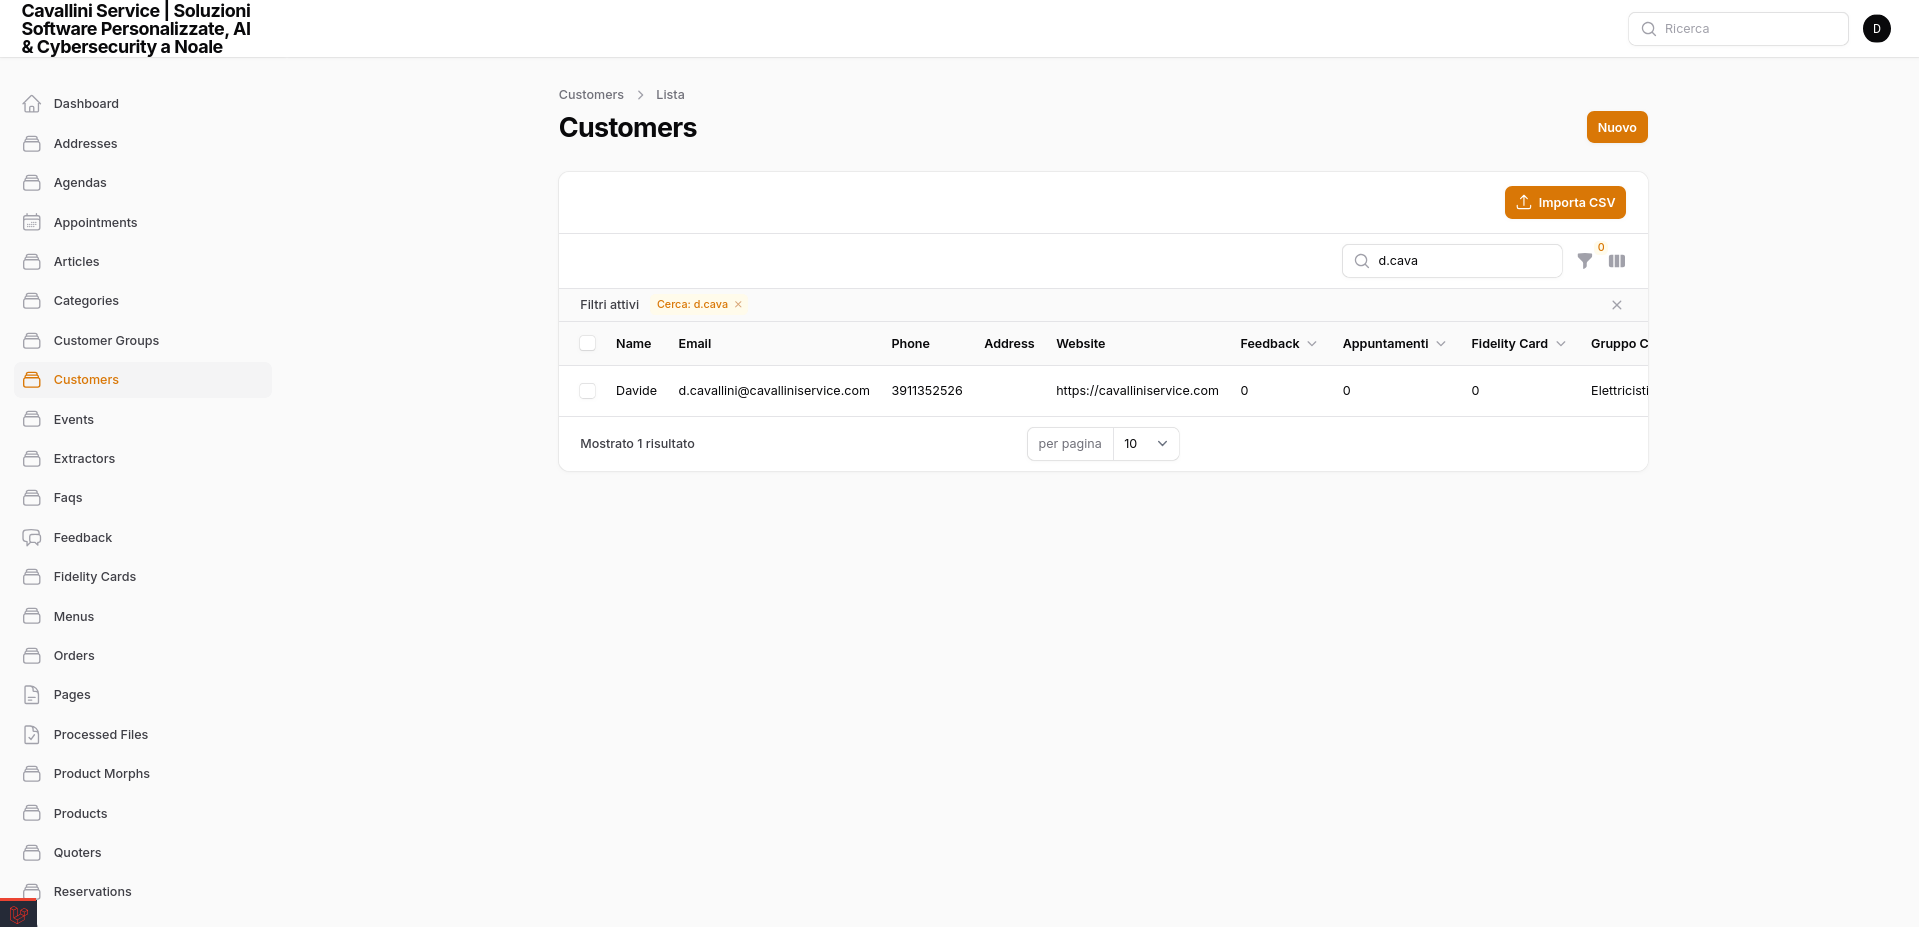Open the per pagina dropdown

[1146, 444]
